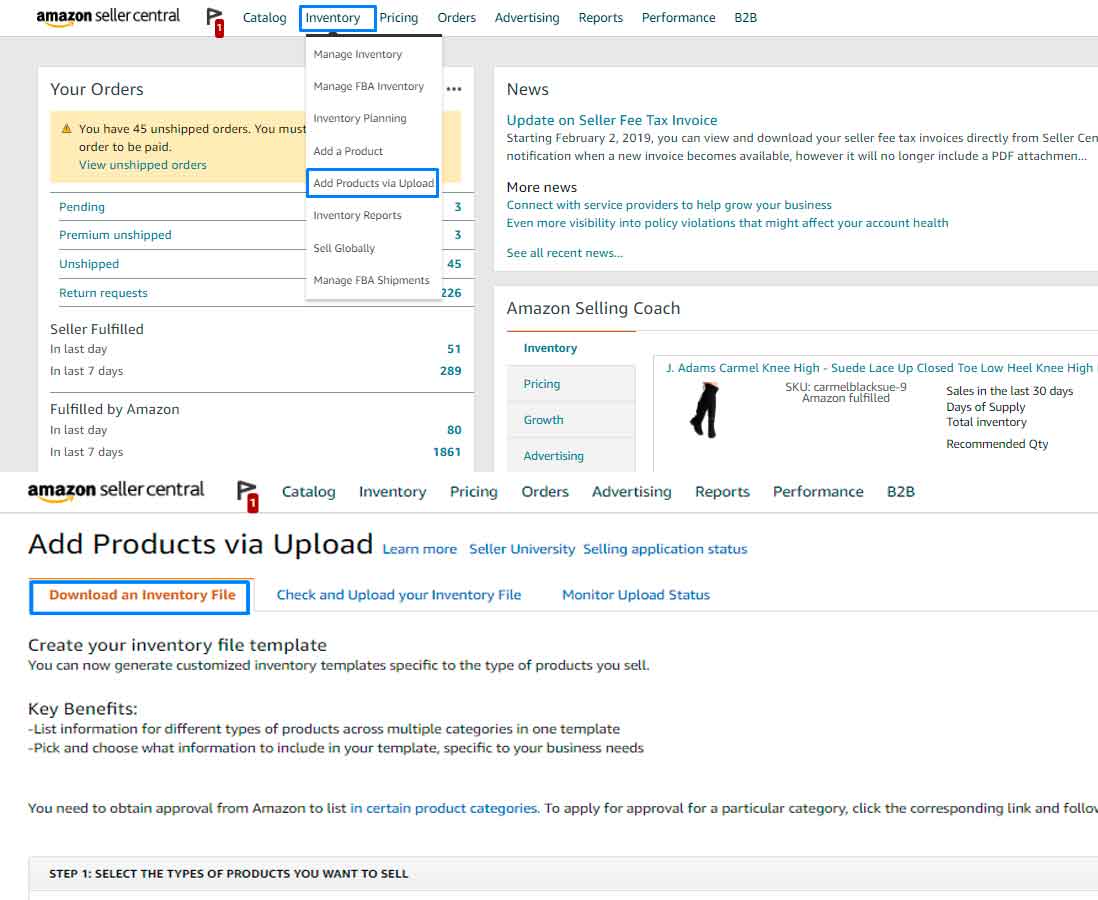The width and height of the screenshot is (1098, 900).
Task: Click B2B in the lower navigation bar
Action: [901, 492]
